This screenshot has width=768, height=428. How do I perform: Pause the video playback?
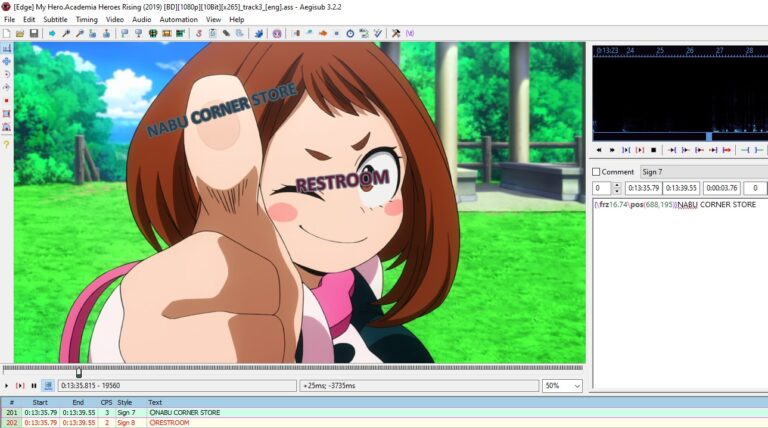pos(34,386)
